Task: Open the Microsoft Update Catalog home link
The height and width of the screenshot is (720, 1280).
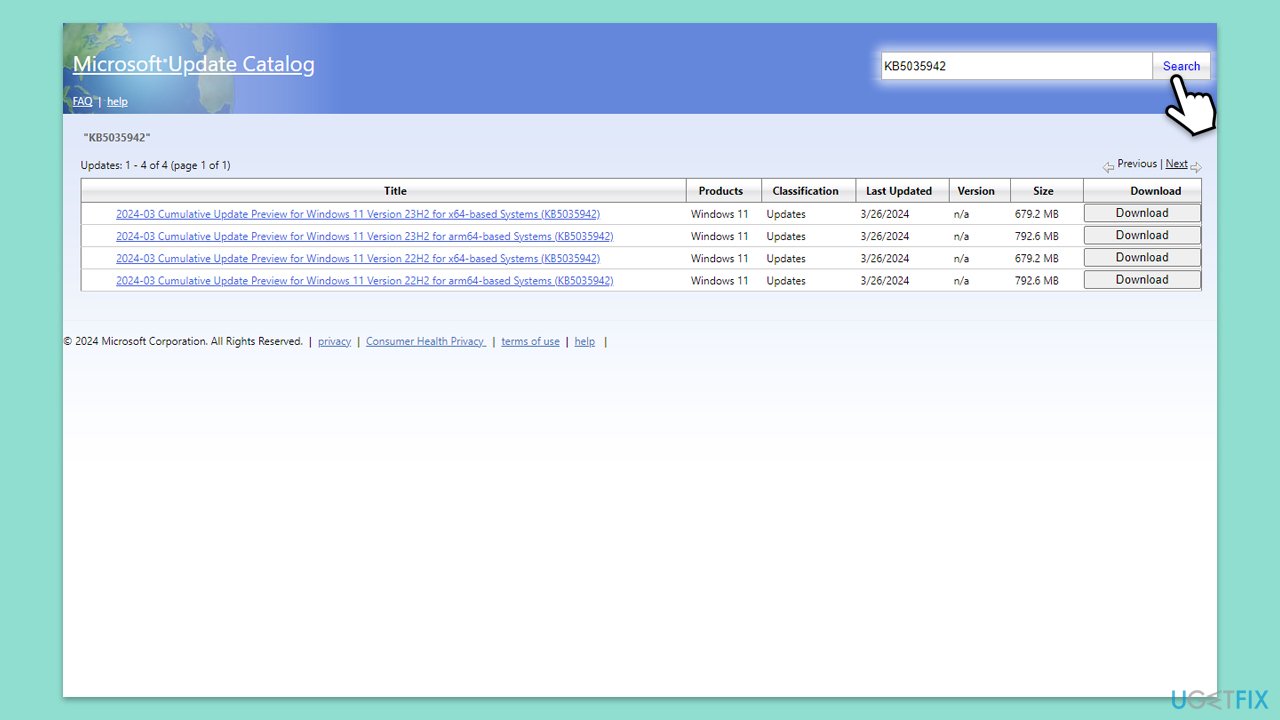Action: pos(194,65)
